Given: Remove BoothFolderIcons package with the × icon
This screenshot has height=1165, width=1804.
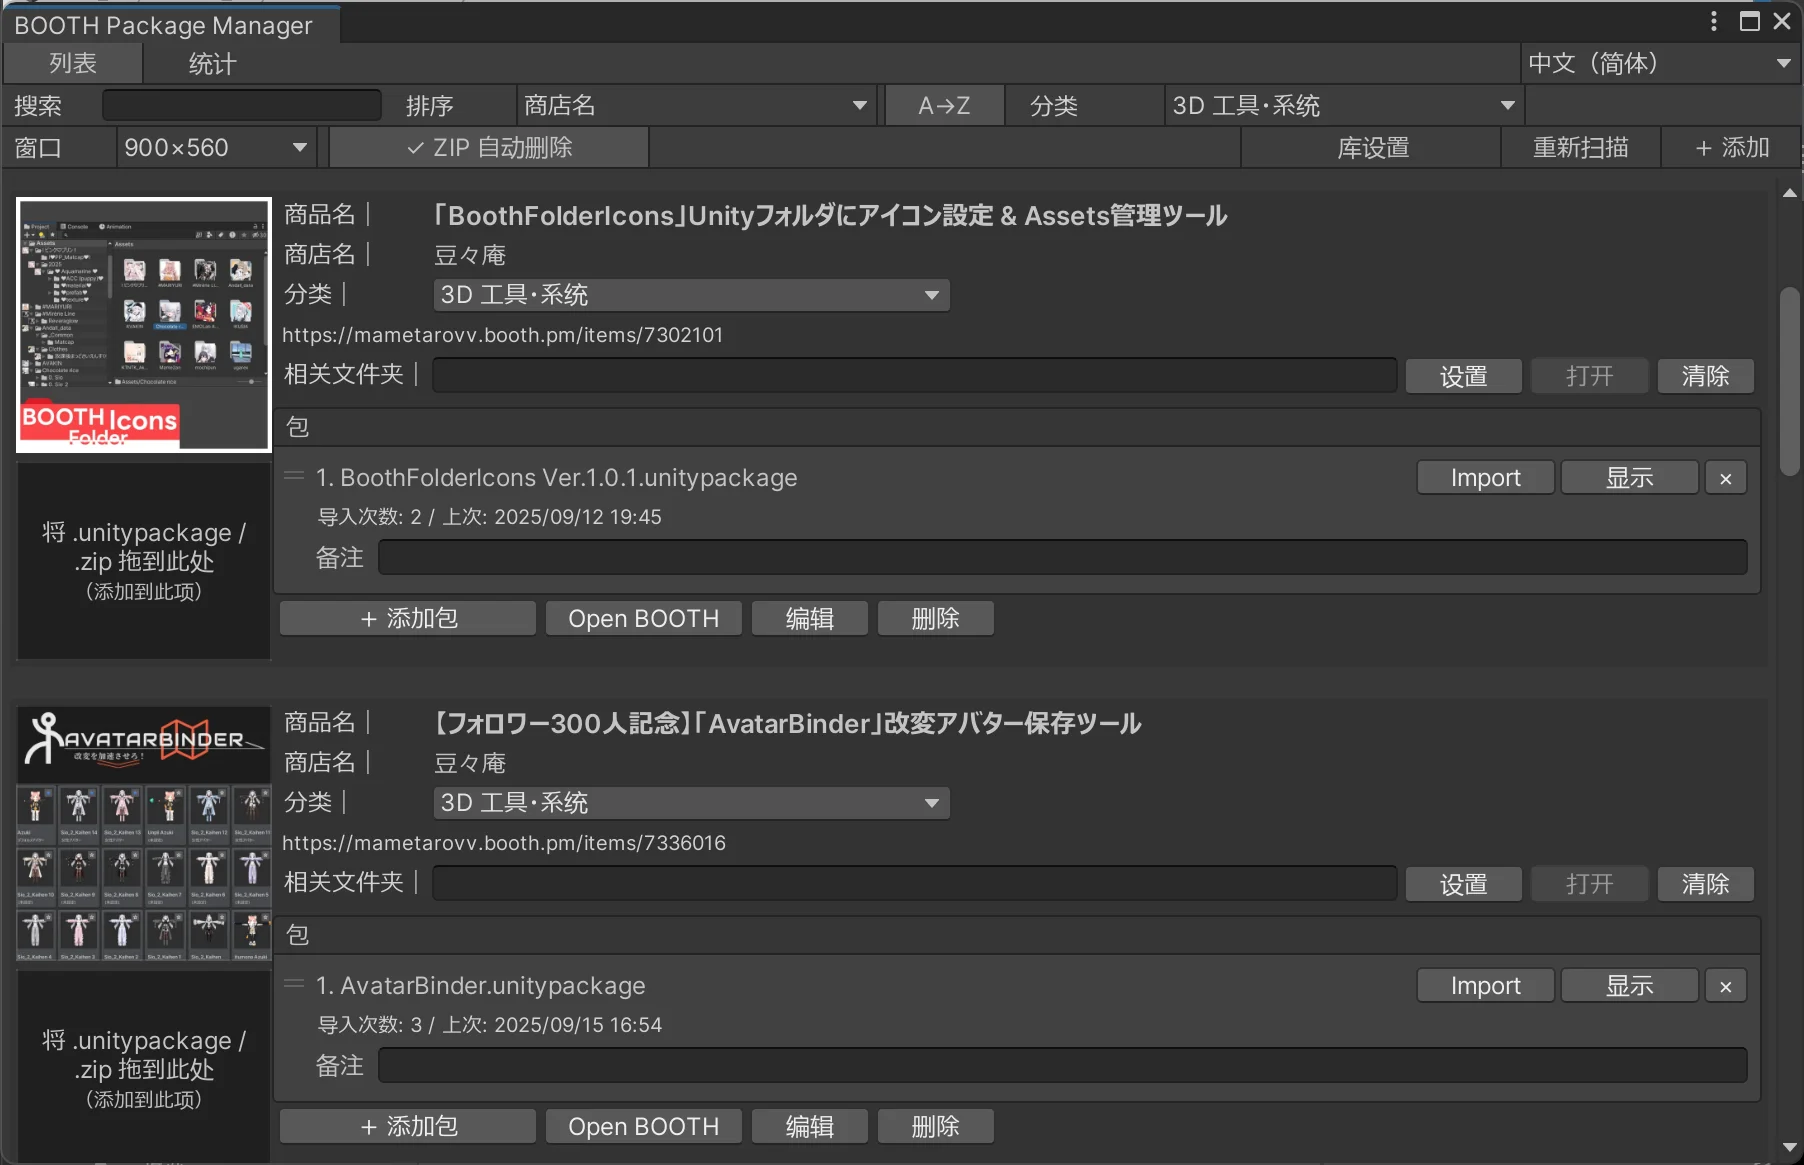Looking at the screenshot, I should [1725, 477].
